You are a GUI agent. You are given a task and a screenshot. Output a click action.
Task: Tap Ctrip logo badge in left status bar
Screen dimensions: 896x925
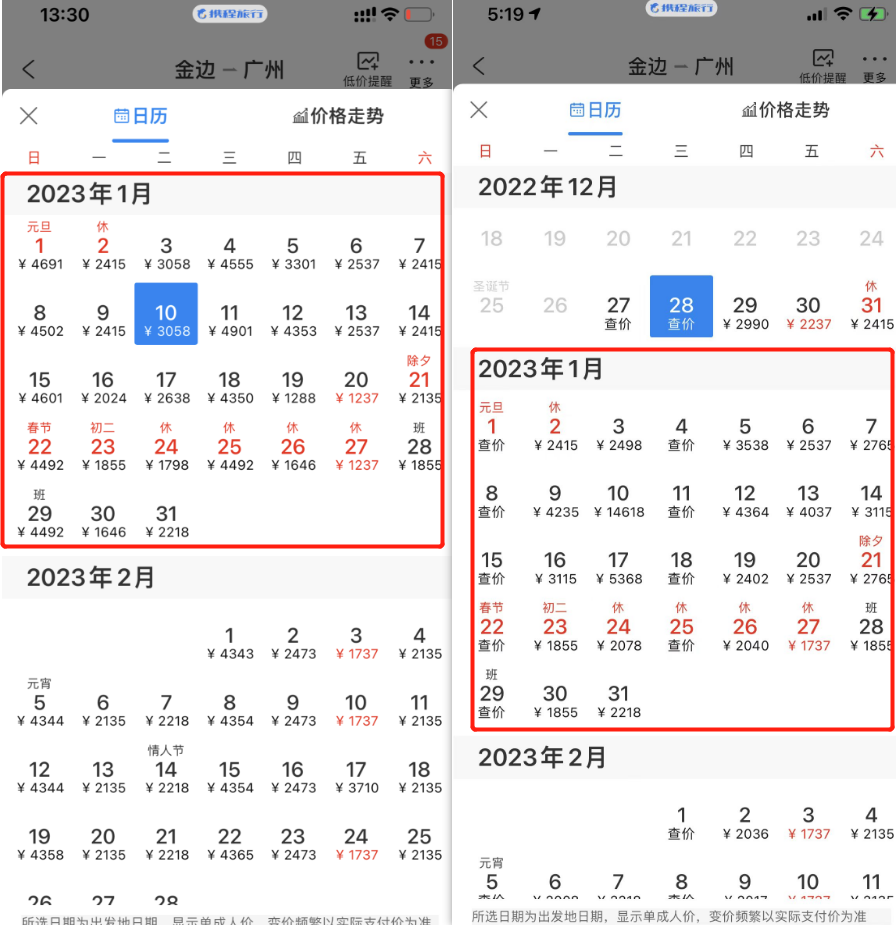pos(230,14)
